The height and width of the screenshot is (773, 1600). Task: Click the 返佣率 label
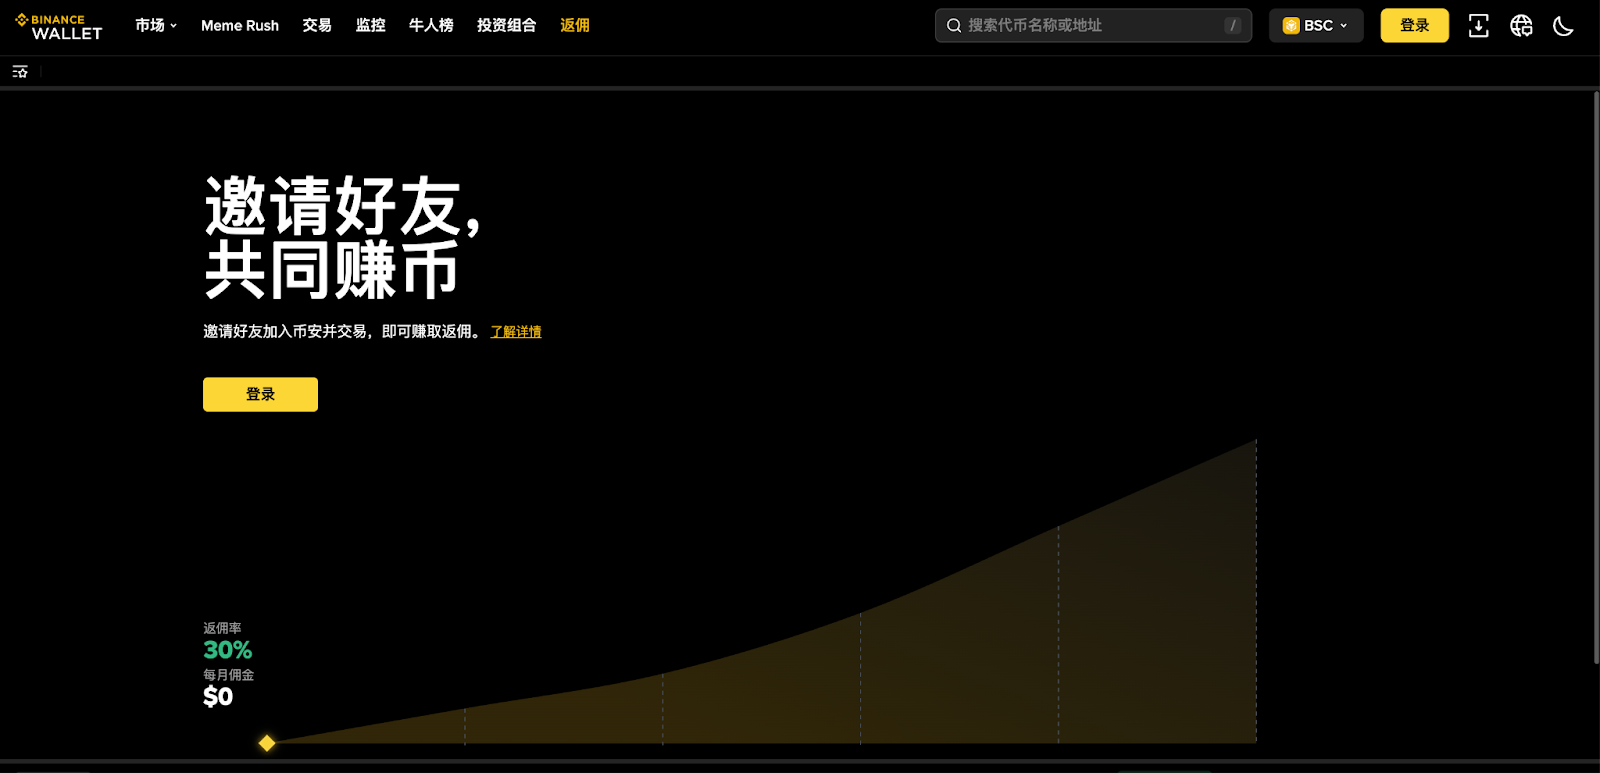[222, 628]
